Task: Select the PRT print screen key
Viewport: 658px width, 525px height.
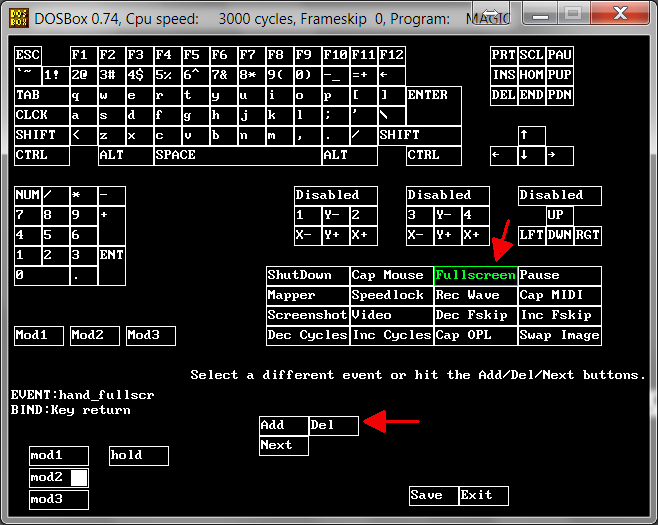Action: [x=504, y=56]
